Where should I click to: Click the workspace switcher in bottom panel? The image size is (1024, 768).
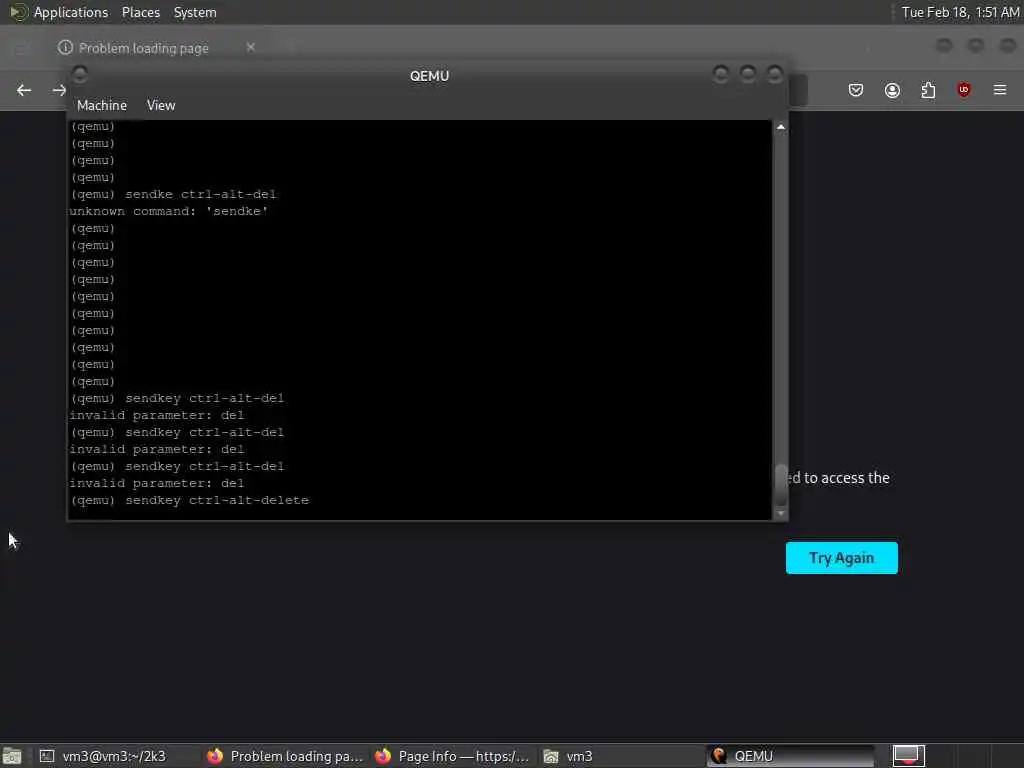click(908, 756)
